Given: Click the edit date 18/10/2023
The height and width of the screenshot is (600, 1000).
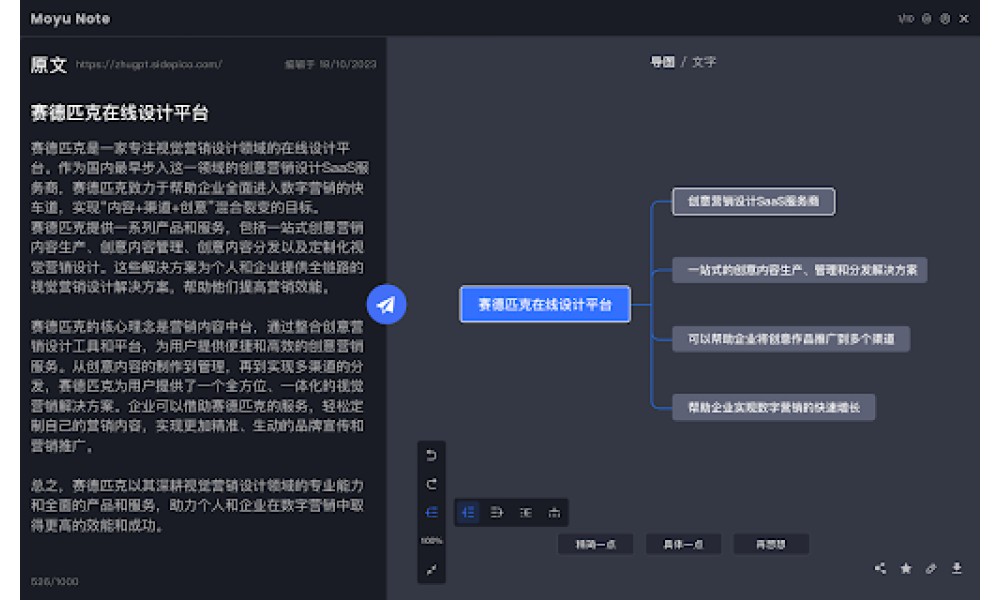Looking at the screenshot, I should (x=348, y=64).
